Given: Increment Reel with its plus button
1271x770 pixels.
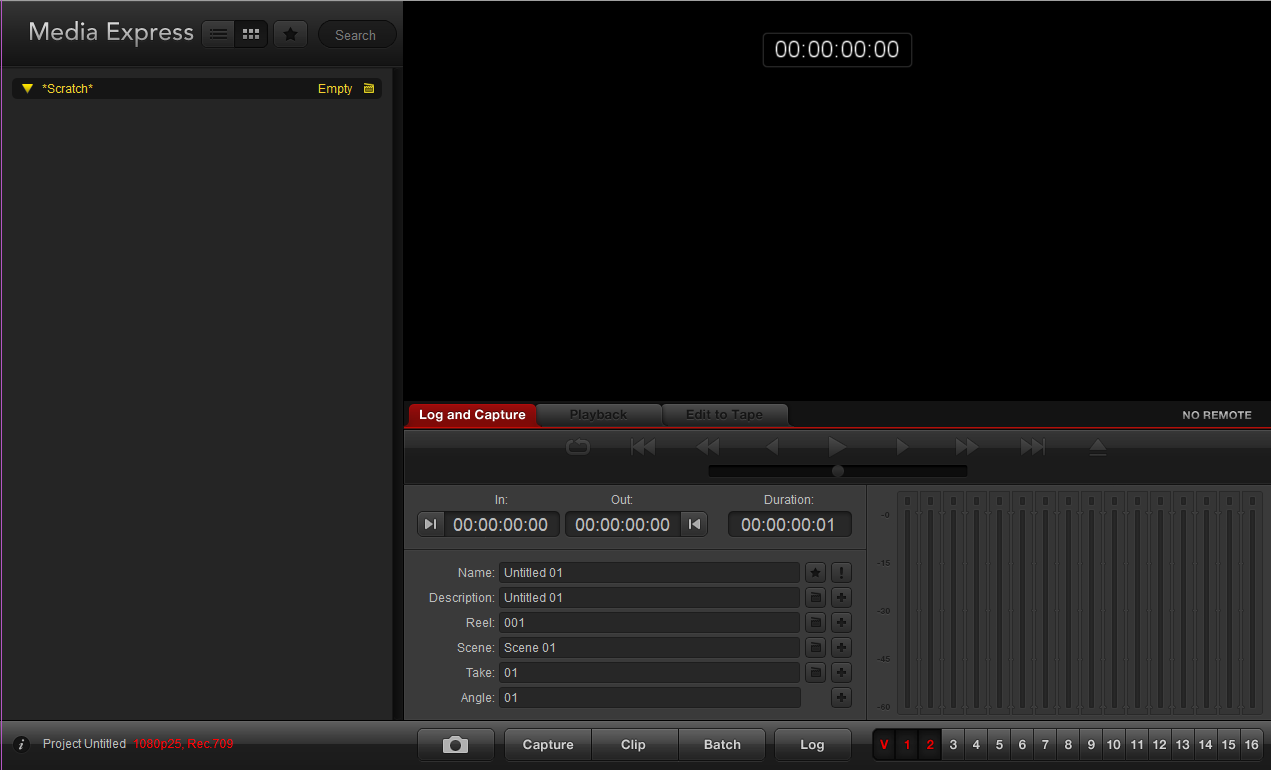Looking at the screenshot, I should pos(842,623).
